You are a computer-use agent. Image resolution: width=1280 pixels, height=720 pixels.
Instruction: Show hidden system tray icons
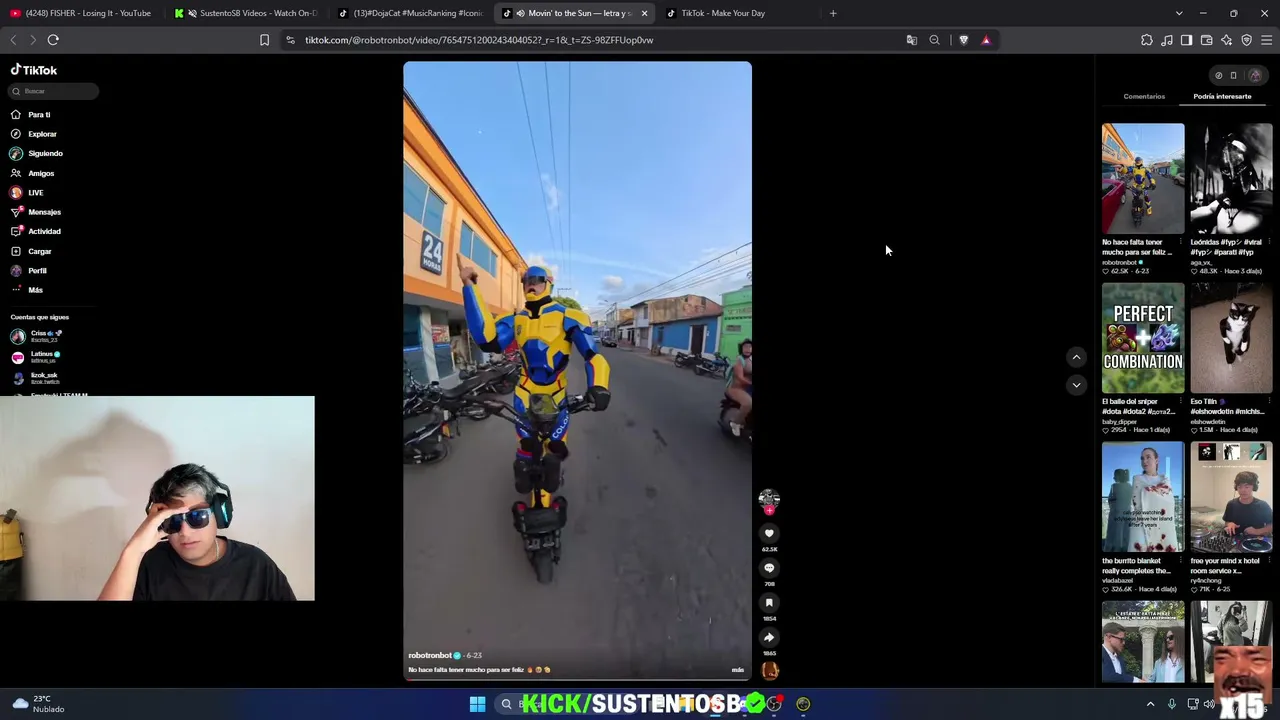1150,704
